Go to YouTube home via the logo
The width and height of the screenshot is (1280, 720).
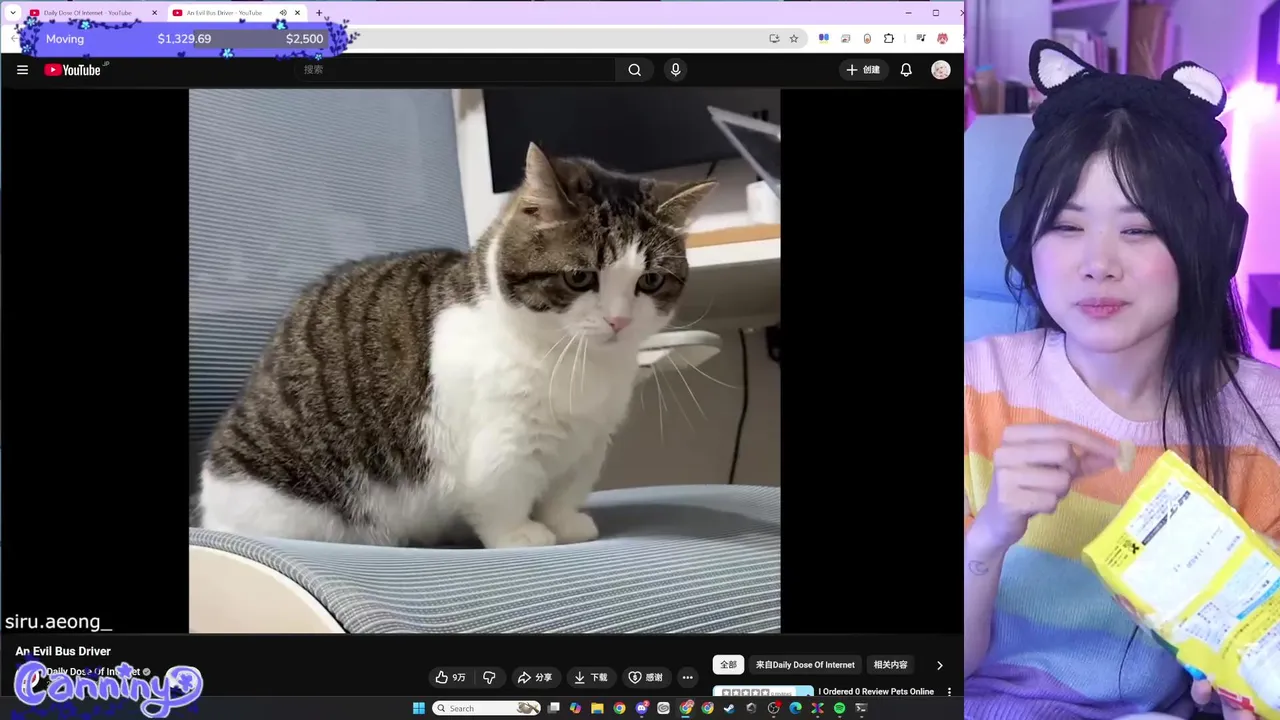pyautogui.click(x=73, y=70)
